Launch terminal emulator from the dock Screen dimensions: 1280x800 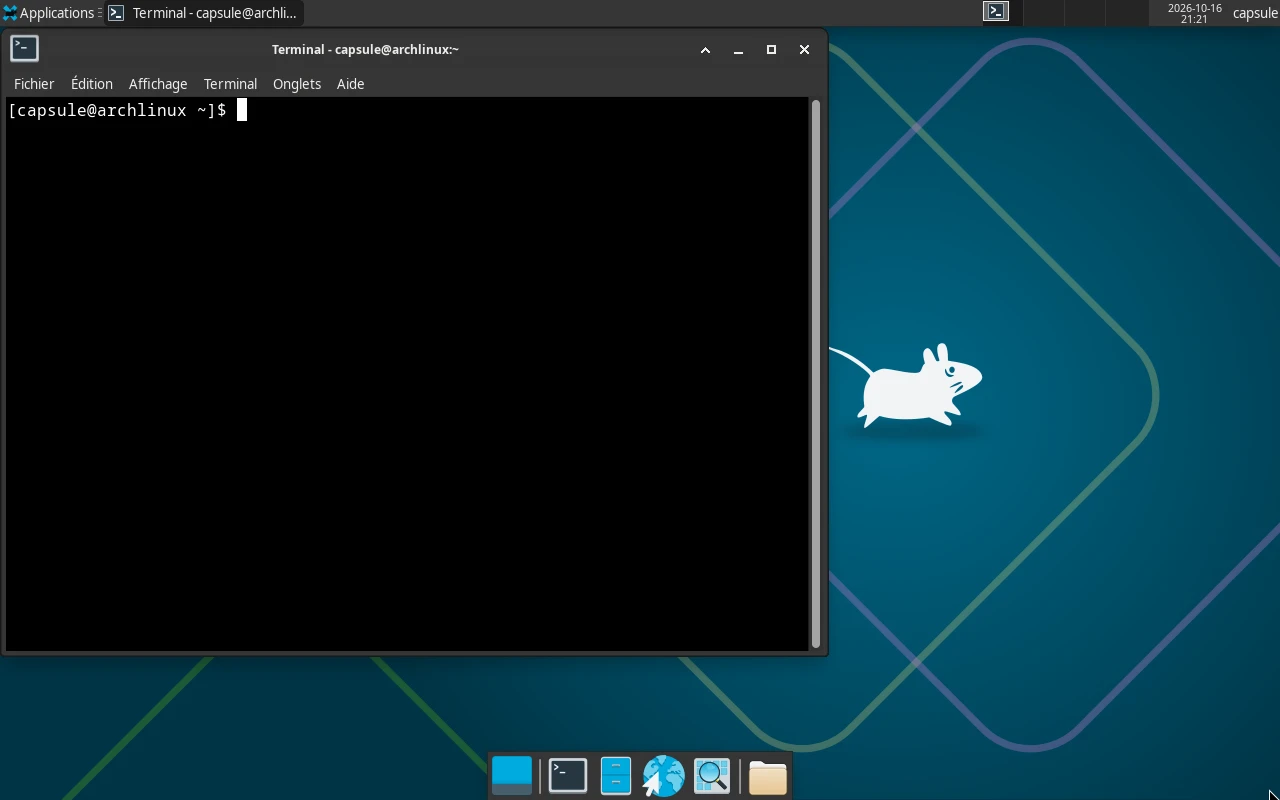pos(568,776)
